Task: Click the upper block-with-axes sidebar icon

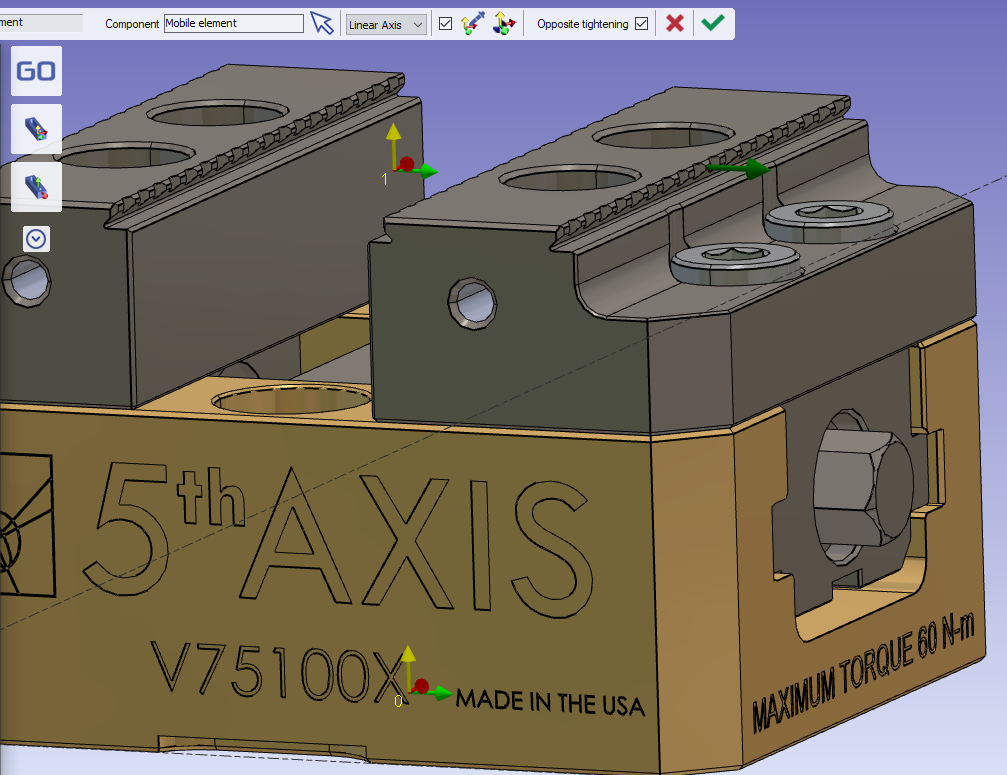Action: point(36,129)
